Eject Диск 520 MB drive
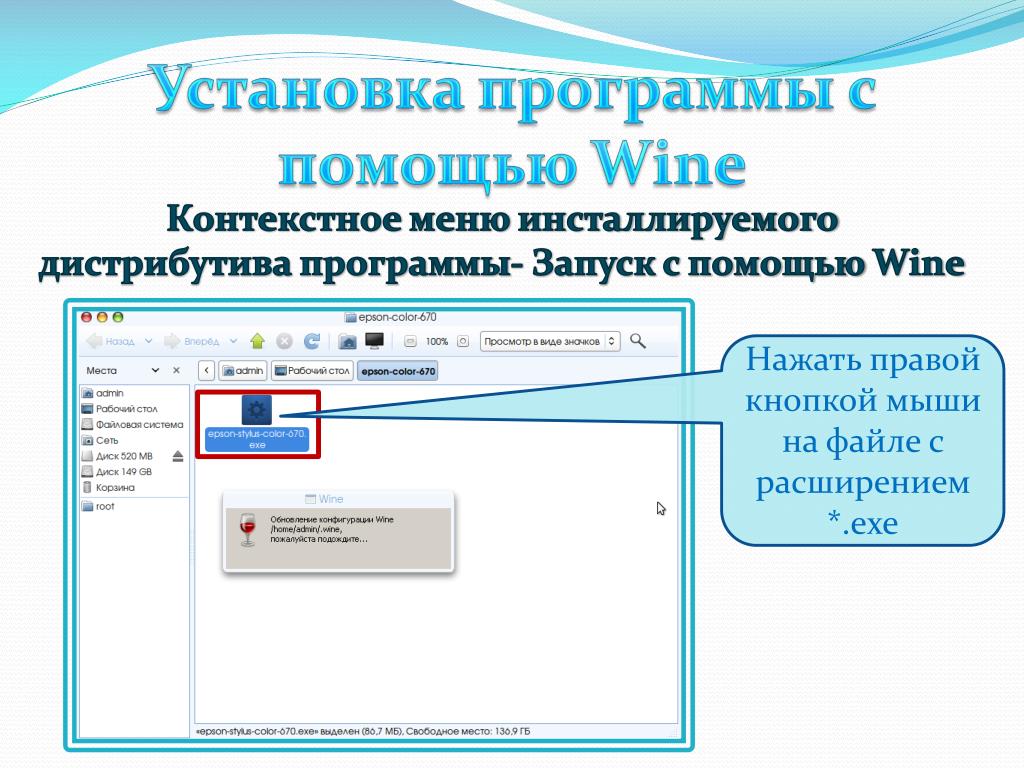1024x768 pixels. click(x=178, y=456)
